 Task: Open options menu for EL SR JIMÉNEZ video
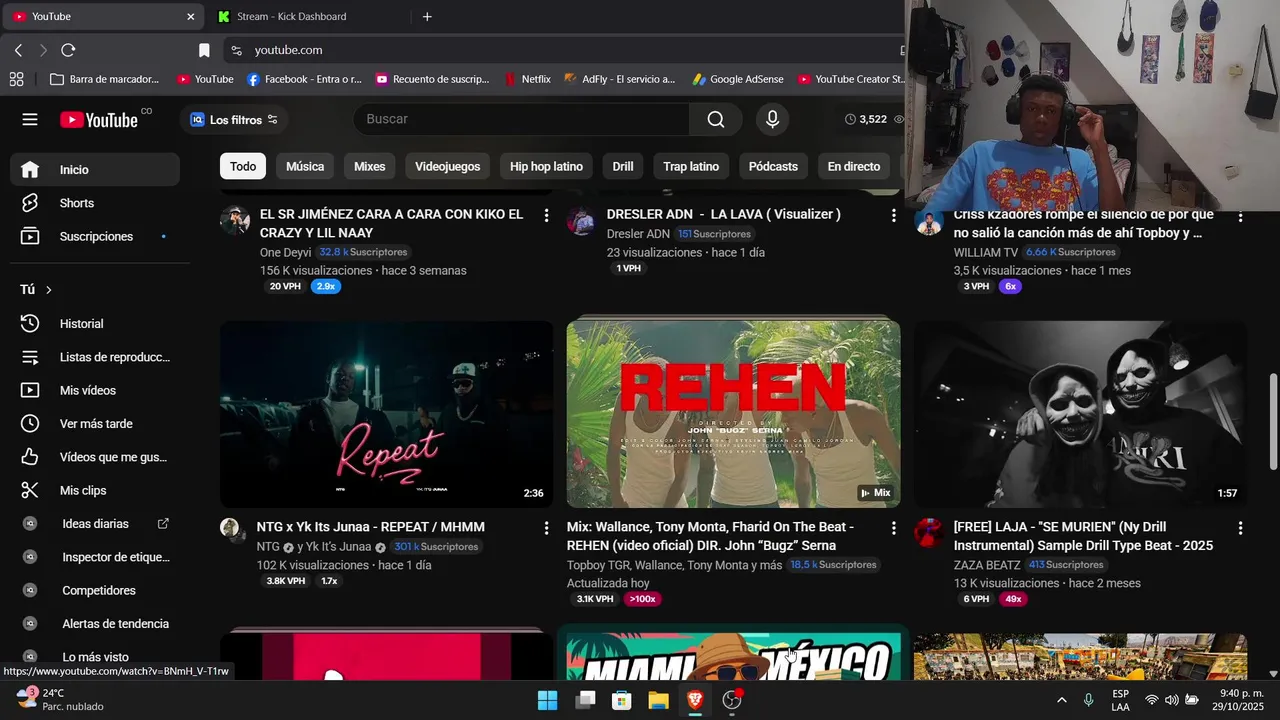point(546,215)
